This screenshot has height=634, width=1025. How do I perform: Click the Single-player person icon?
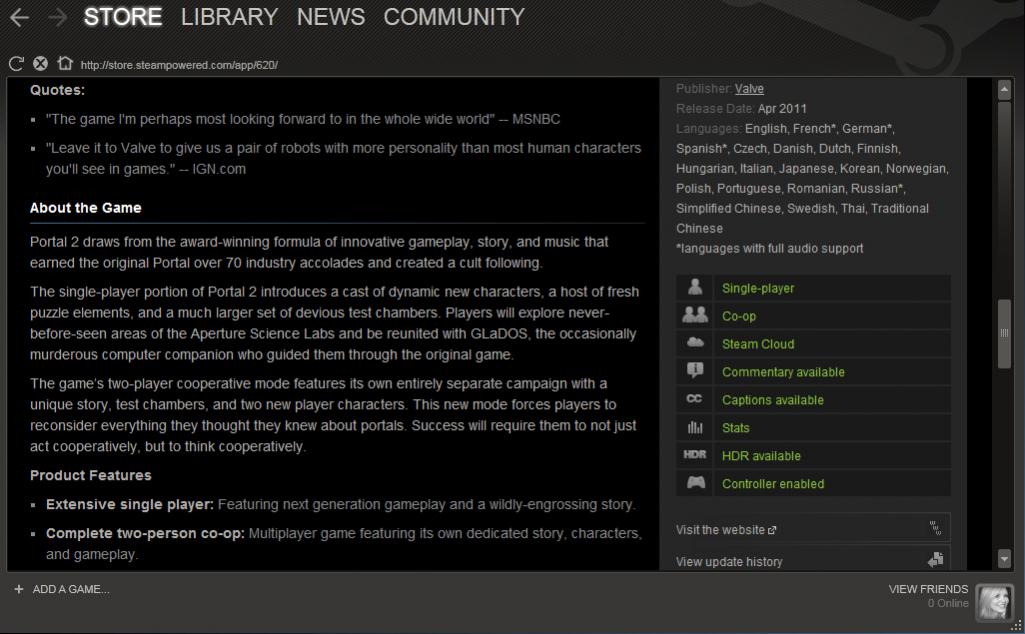(695, 288)
